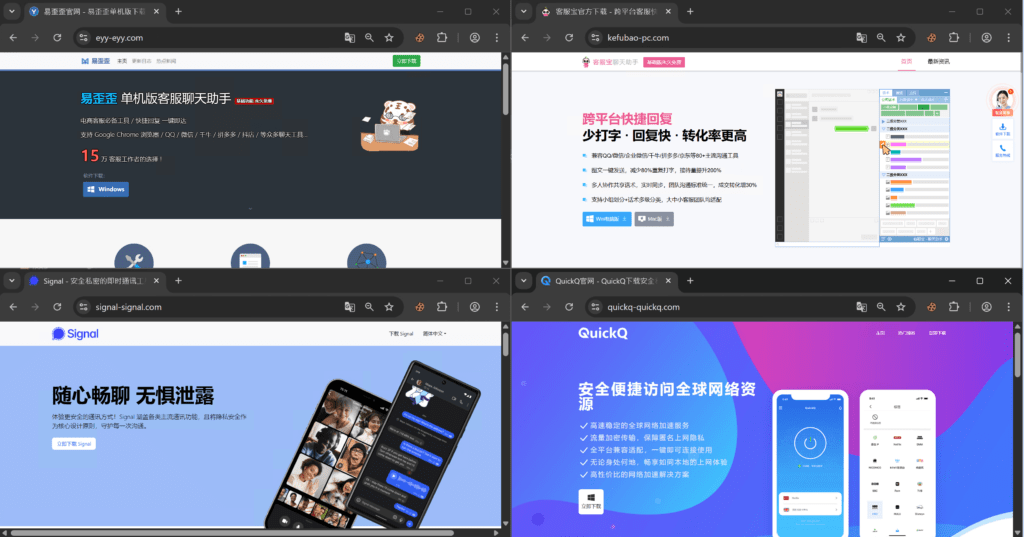Open 简体中文 language dropdown on Signal page
The image size is (1024, 537).
434,333
